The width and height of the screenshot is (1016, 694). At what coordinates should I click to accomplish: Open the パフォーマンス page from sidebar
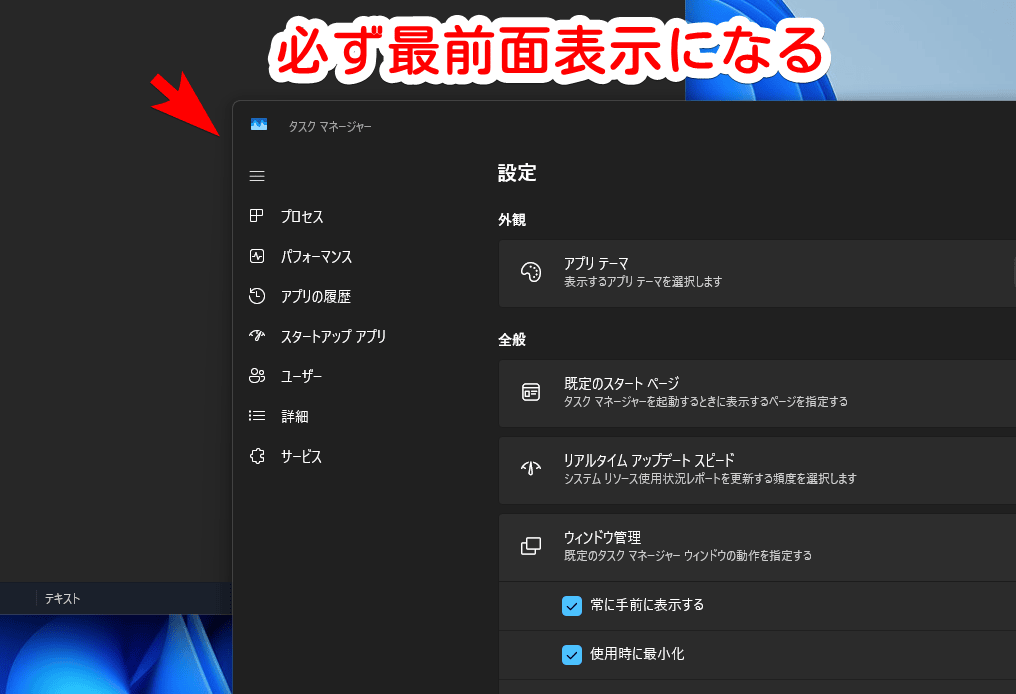click(257, 256)
